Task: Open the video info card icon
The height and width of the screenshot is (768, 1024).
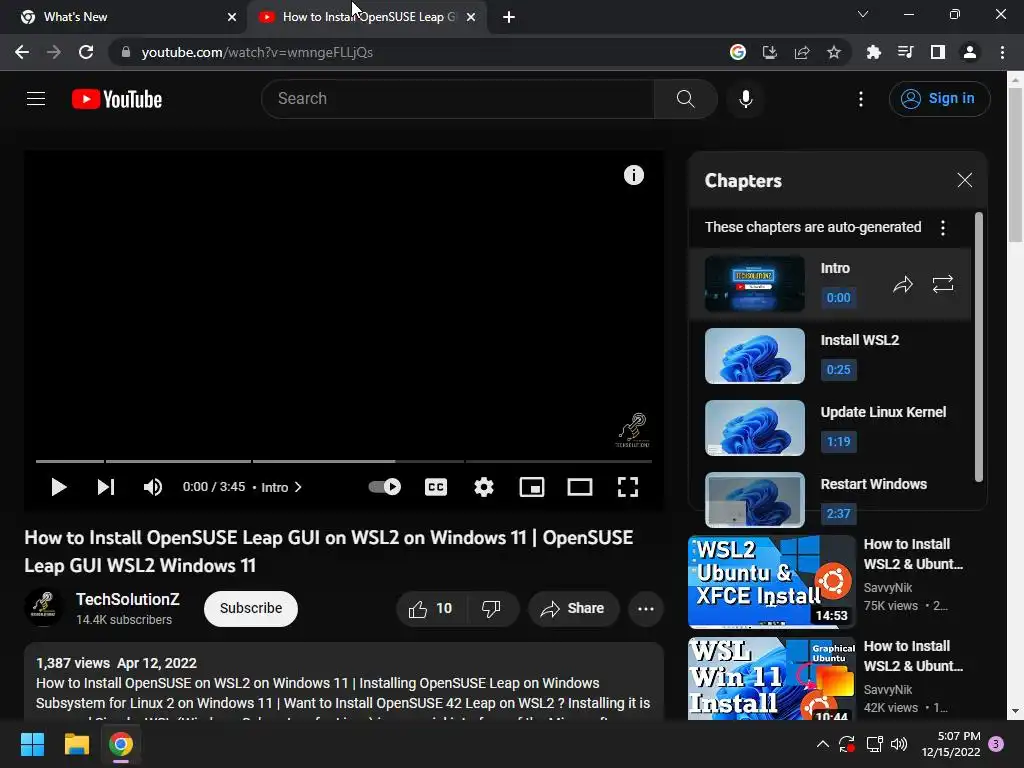Action: [x=633, y=175]
